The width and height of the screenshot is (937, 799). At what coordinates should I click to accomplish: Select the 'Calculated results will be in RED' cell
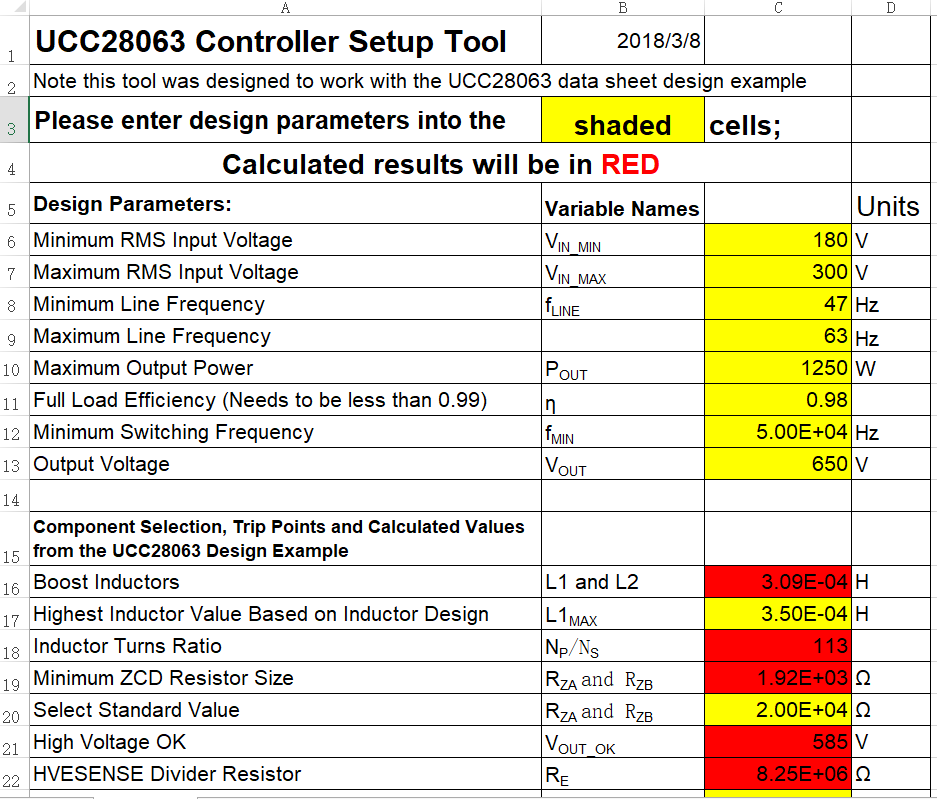coord(440,163)
